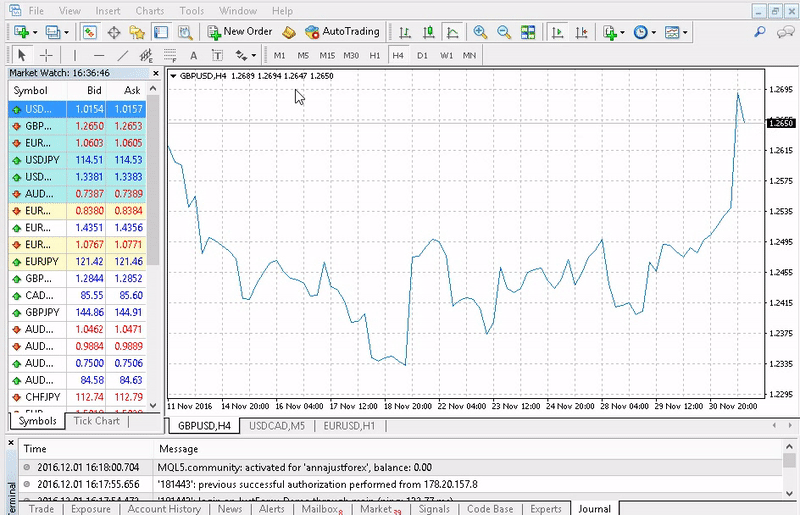Click the Zoom Out magnifier icon
The height and width of the screenshot is (515, 800).
(503, 32)
